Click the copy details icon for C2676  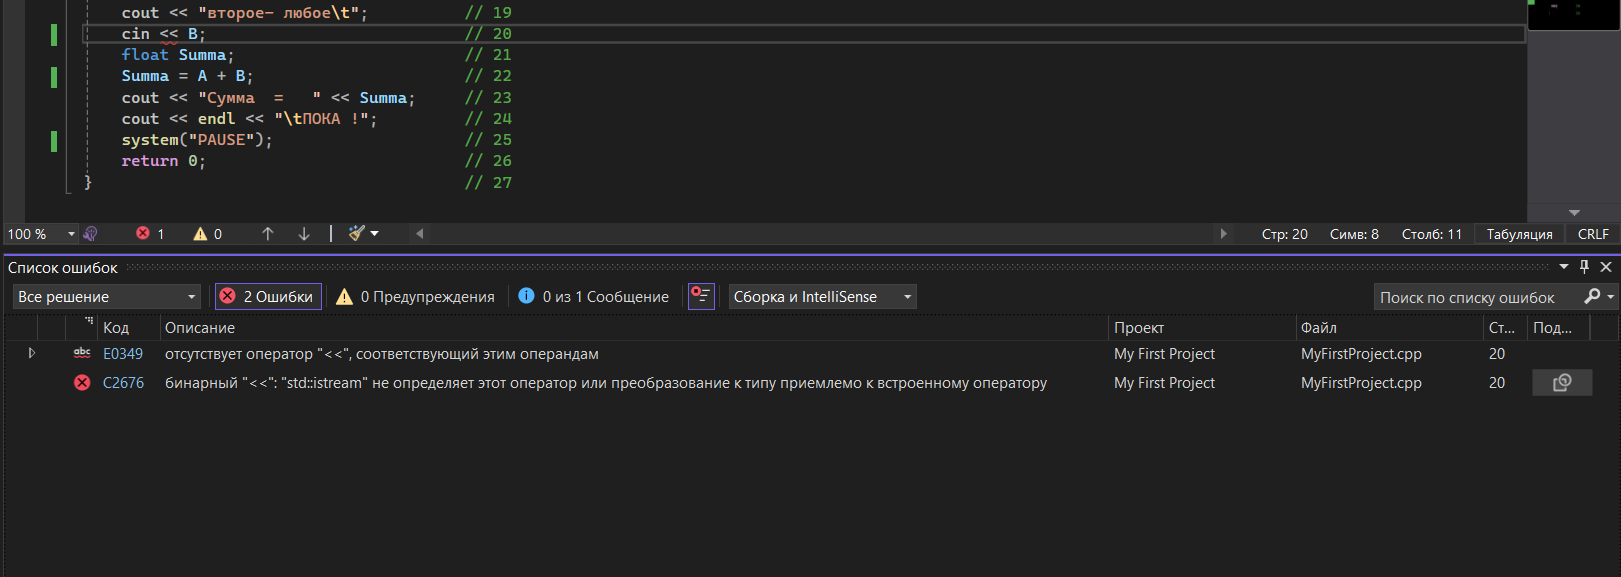[1562, 382]
